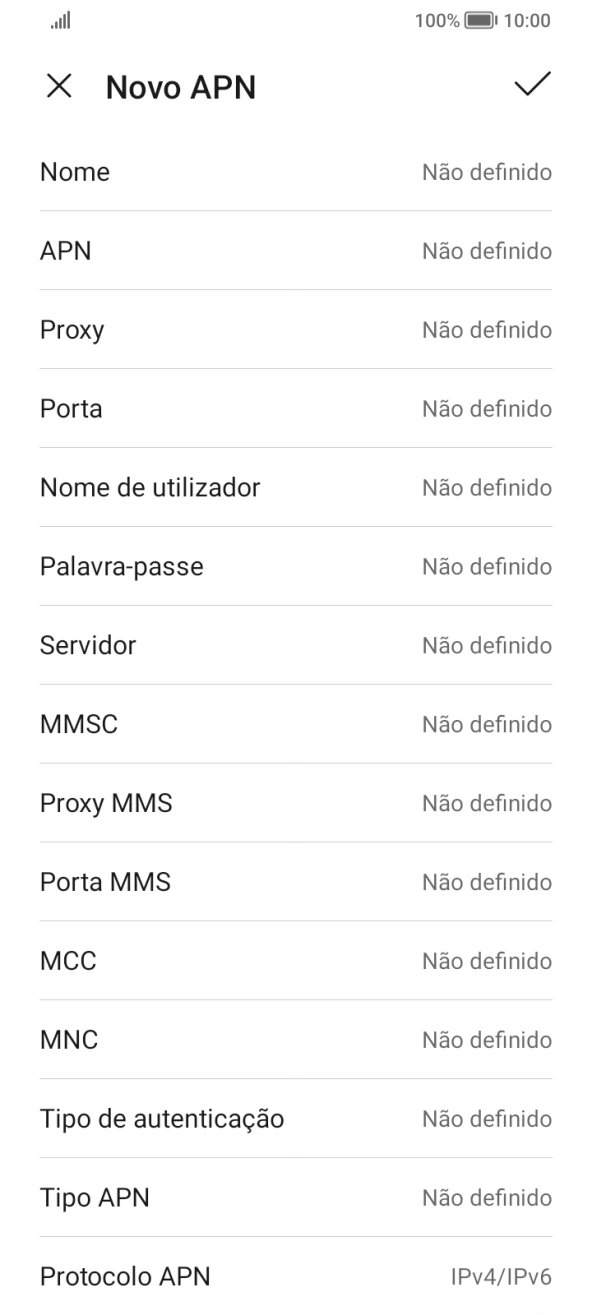Open the Protocolo APN IPv4/IPv6 selector
This screenshot has height=1315, width=592.
point(296,1277)
